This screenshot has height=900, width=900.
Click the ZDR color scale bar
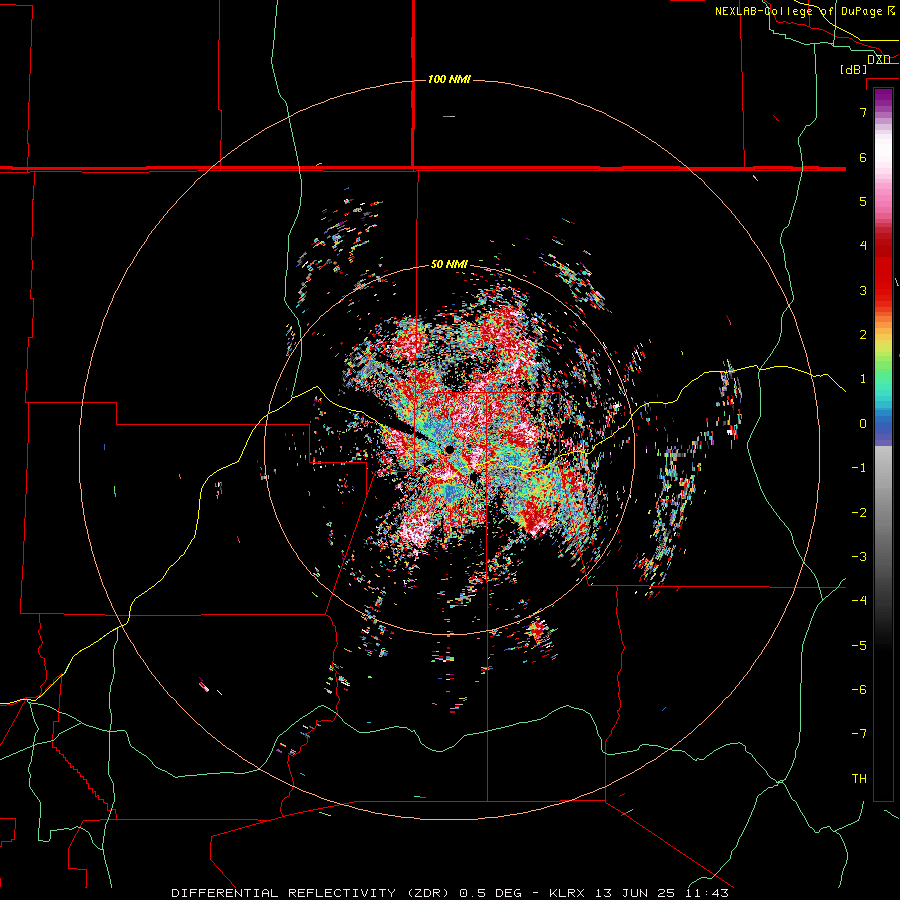[x=883, y=444]
